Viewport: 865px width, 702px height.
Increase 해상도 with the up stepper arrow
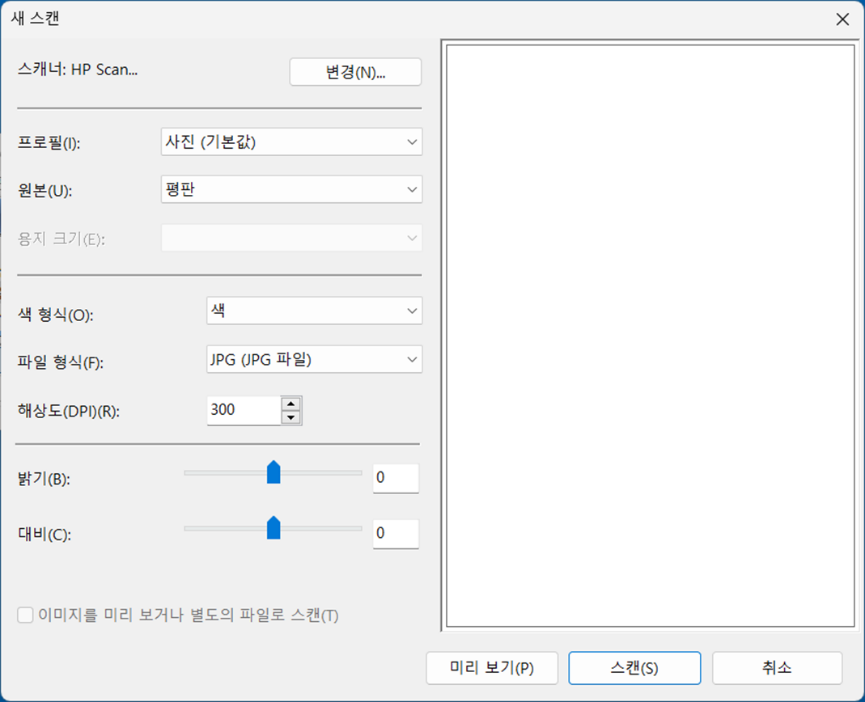point(291,404)
